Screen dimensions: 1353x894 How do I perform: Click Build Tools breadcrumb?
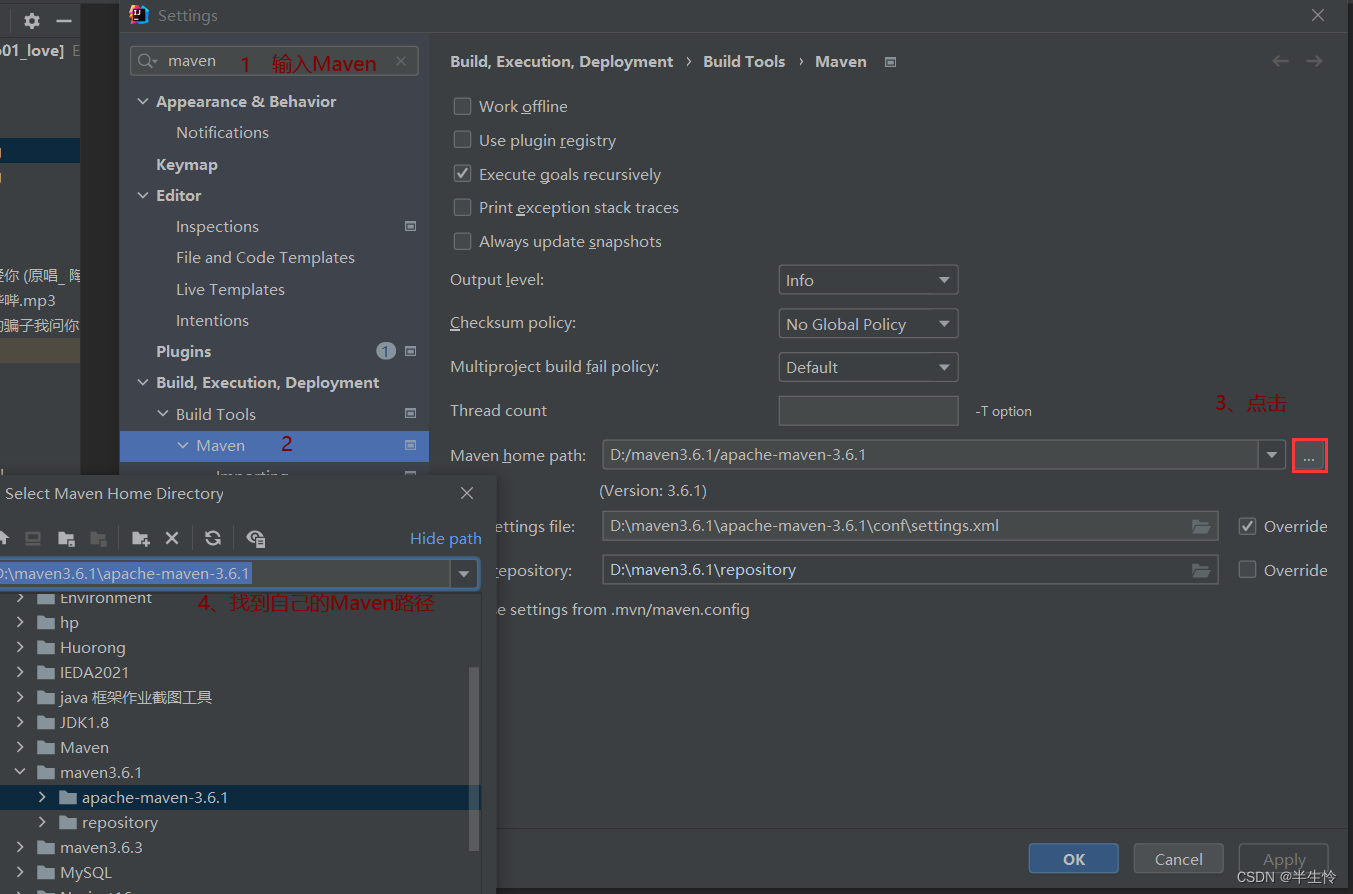pos(744,62)
